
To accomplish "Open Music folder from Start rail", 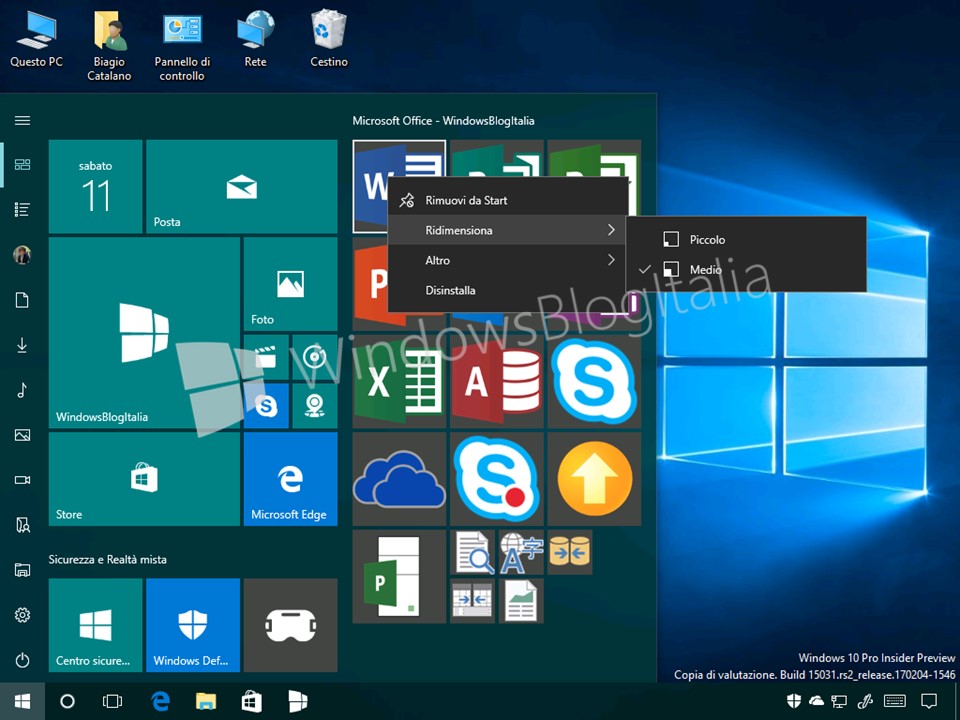I will point(23,390).
